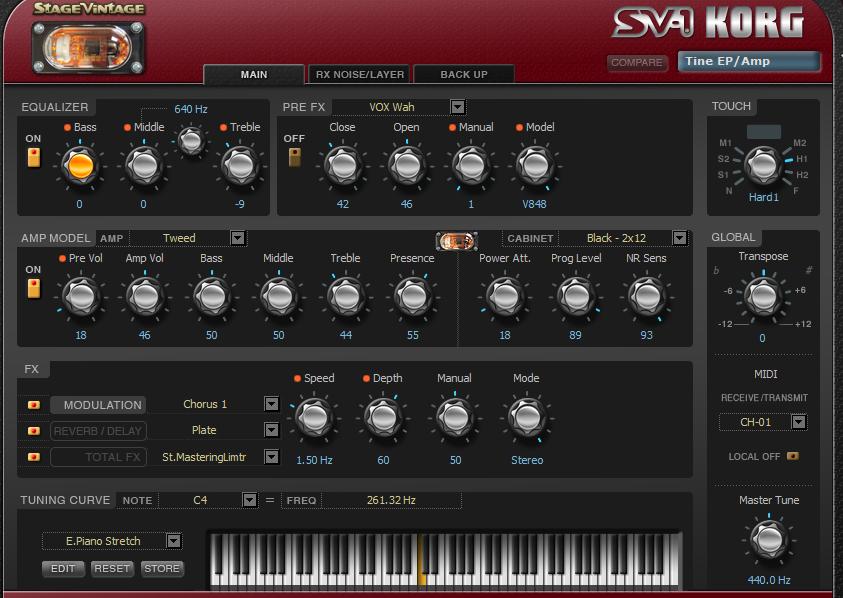Viewport: 843px width, 598px height.
Task: Open the Amp Tweed model dropdown
Action: (x=238, y=238)
